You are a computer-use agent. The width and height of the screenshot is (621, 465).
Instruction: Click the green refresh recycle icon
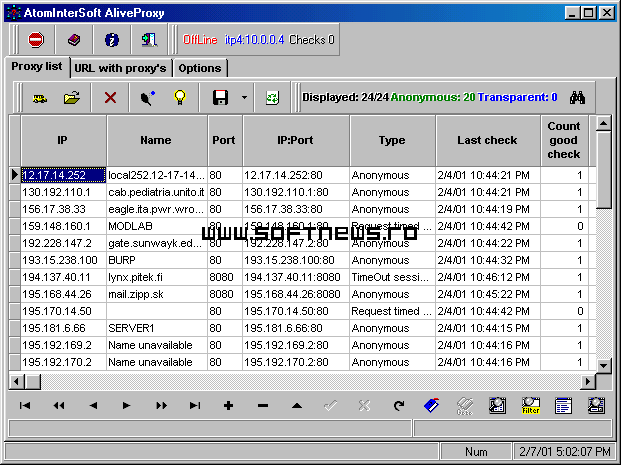[272, 98]
